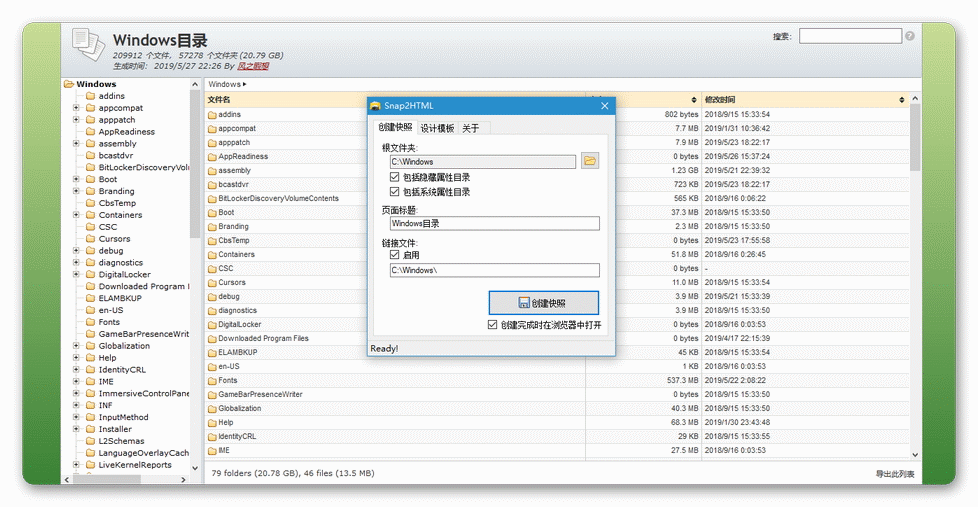Select the 创建快照 tab
Screen dimensions: 978x507
[395, 127]
